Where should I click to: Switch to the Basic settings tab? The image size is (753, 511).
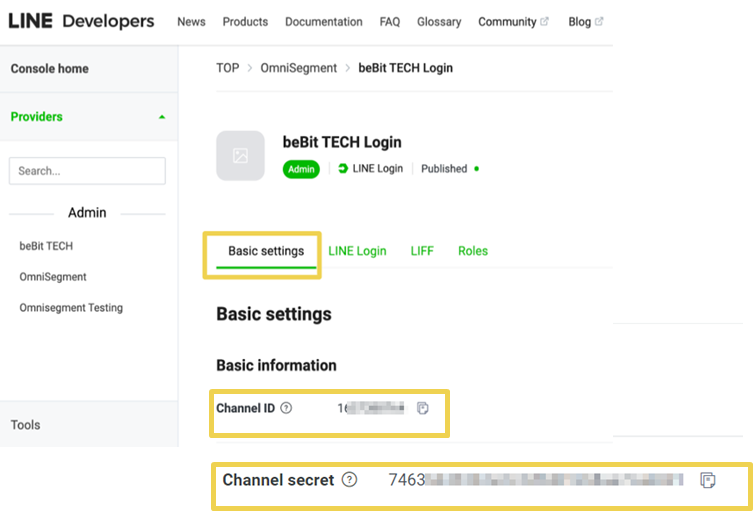[266, 251]
